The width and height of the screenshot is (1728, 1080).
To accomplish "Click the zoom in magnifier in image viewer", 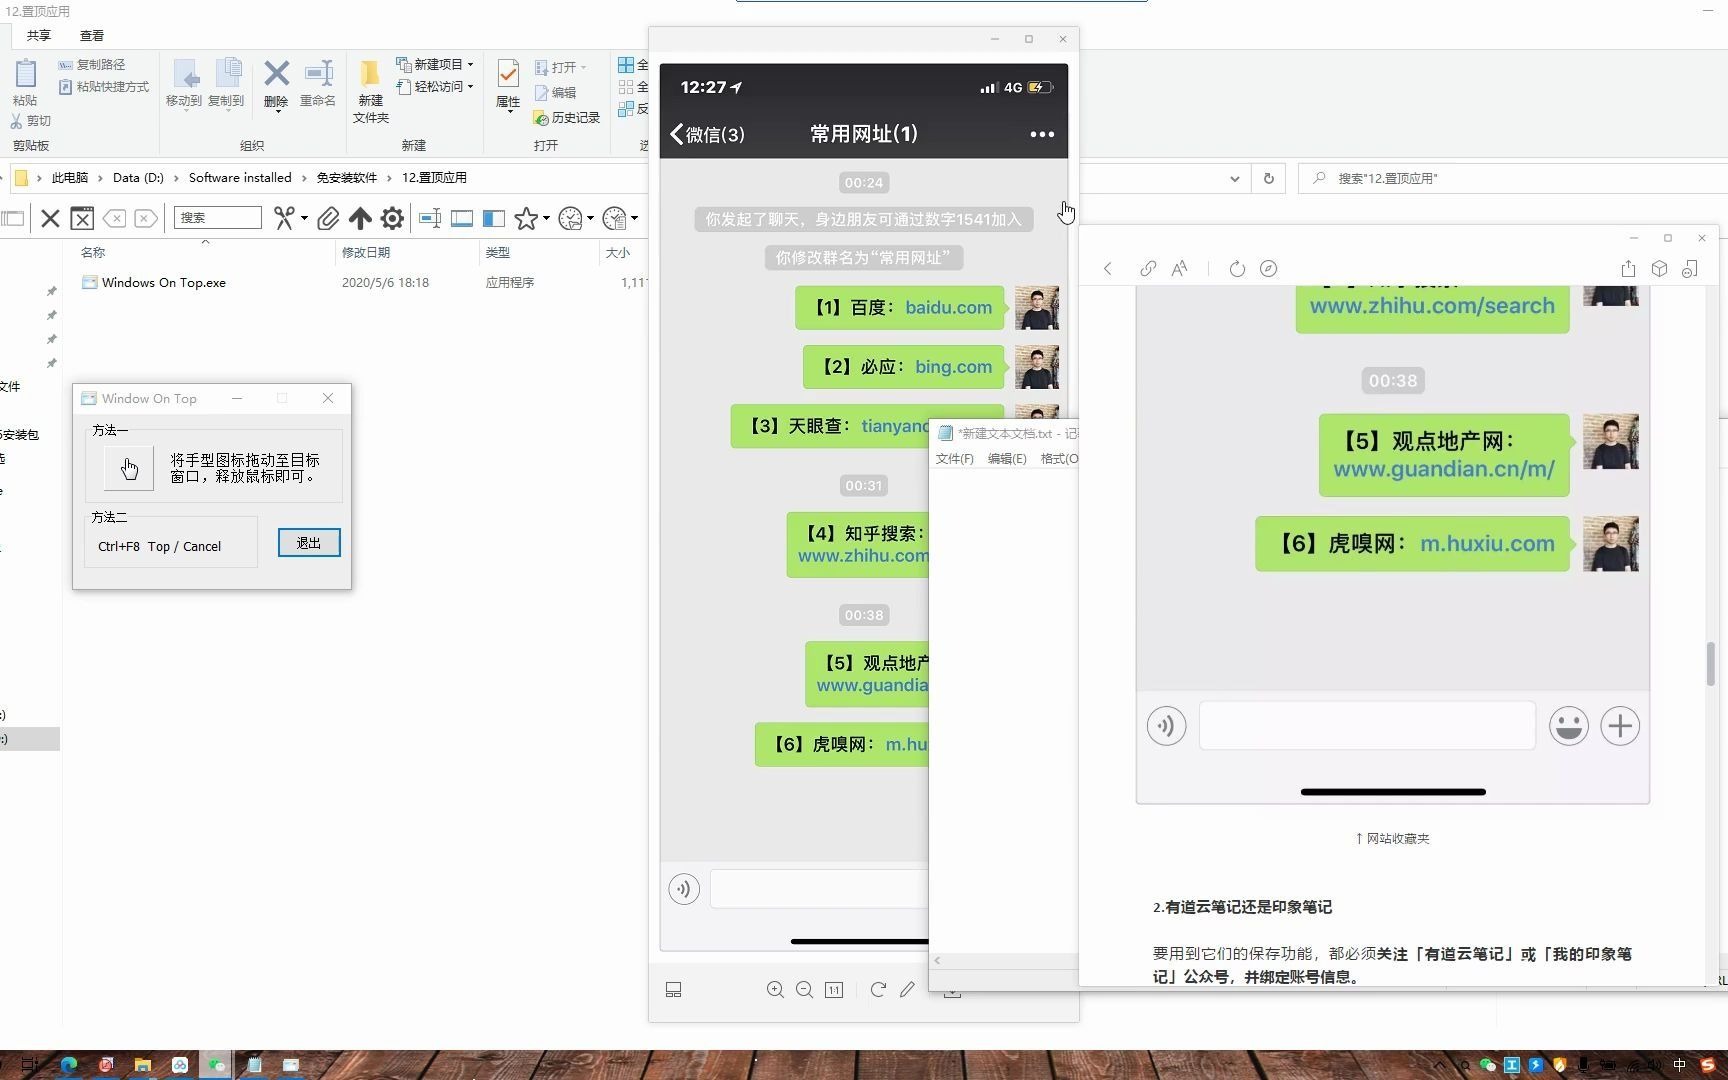I will click(775, 990).
